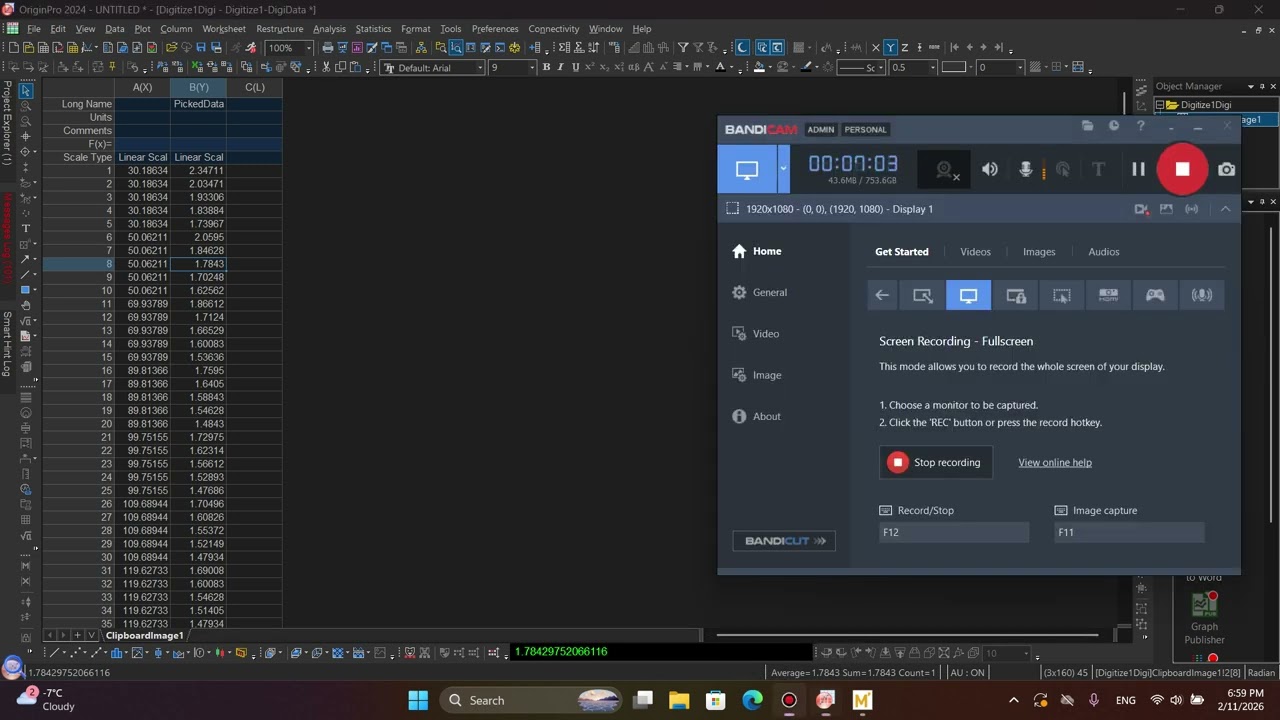
Task: Click the Stop recording button
Action: (936, 462)
